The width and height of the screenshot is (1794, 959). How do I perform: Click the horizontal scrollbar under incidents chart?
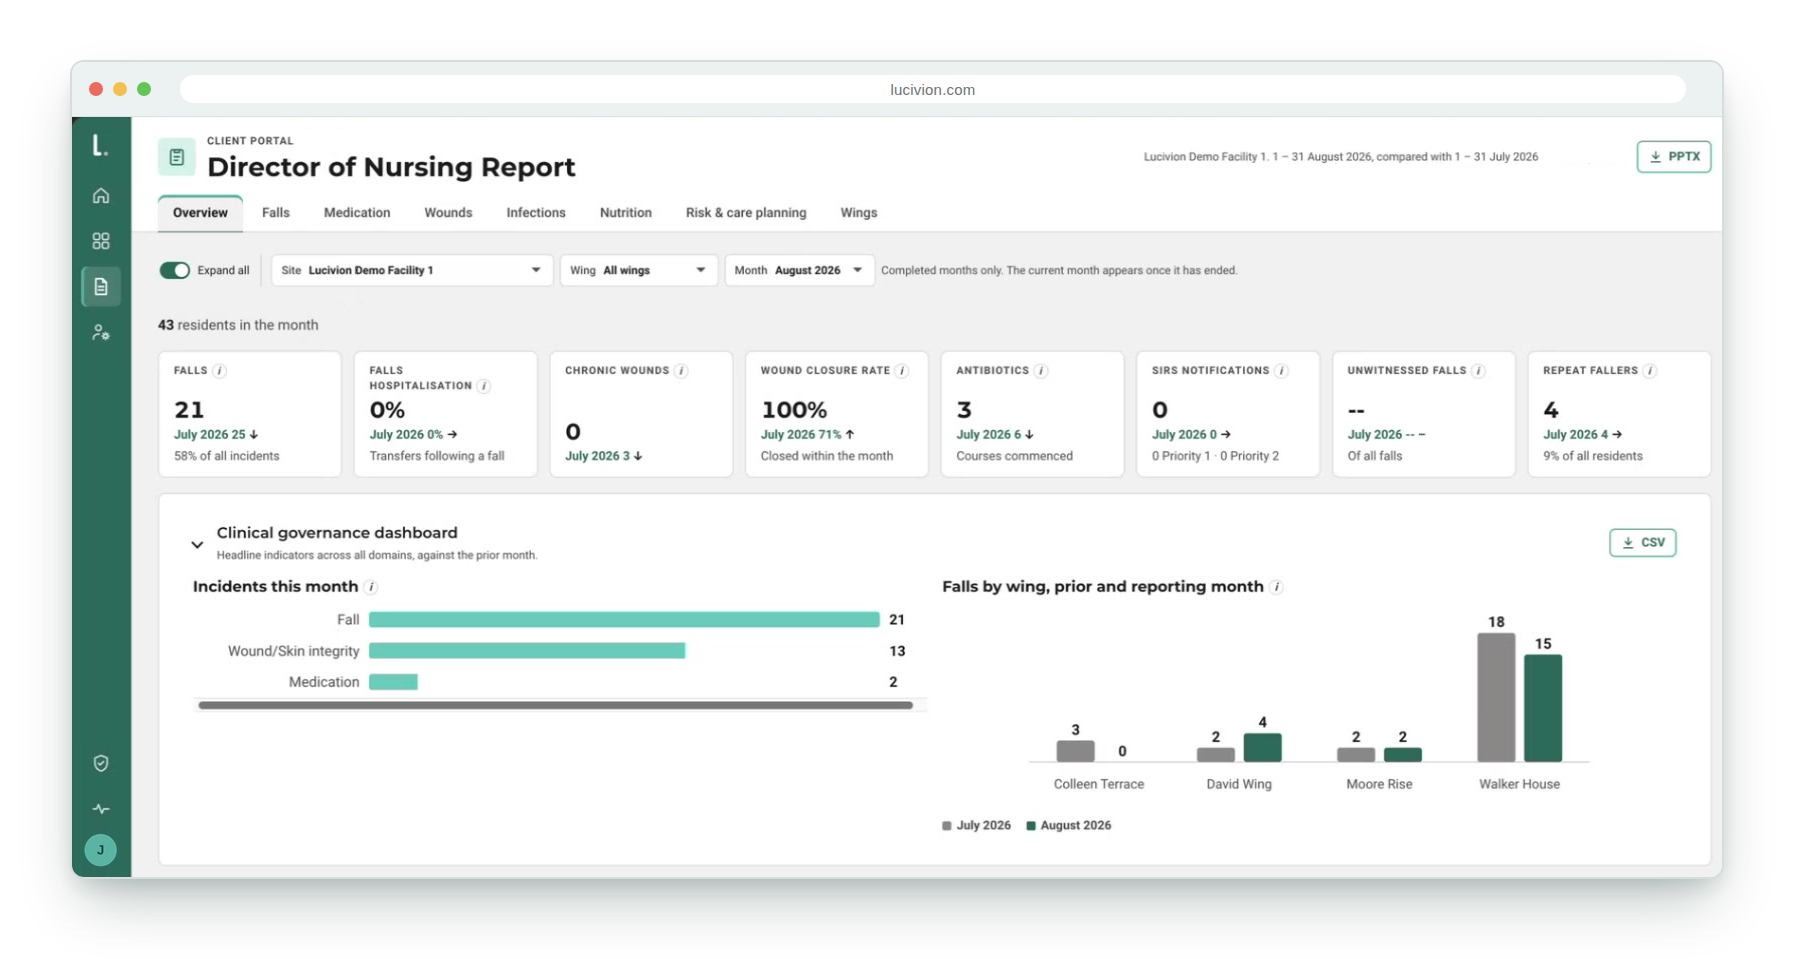tap(555, 705)
